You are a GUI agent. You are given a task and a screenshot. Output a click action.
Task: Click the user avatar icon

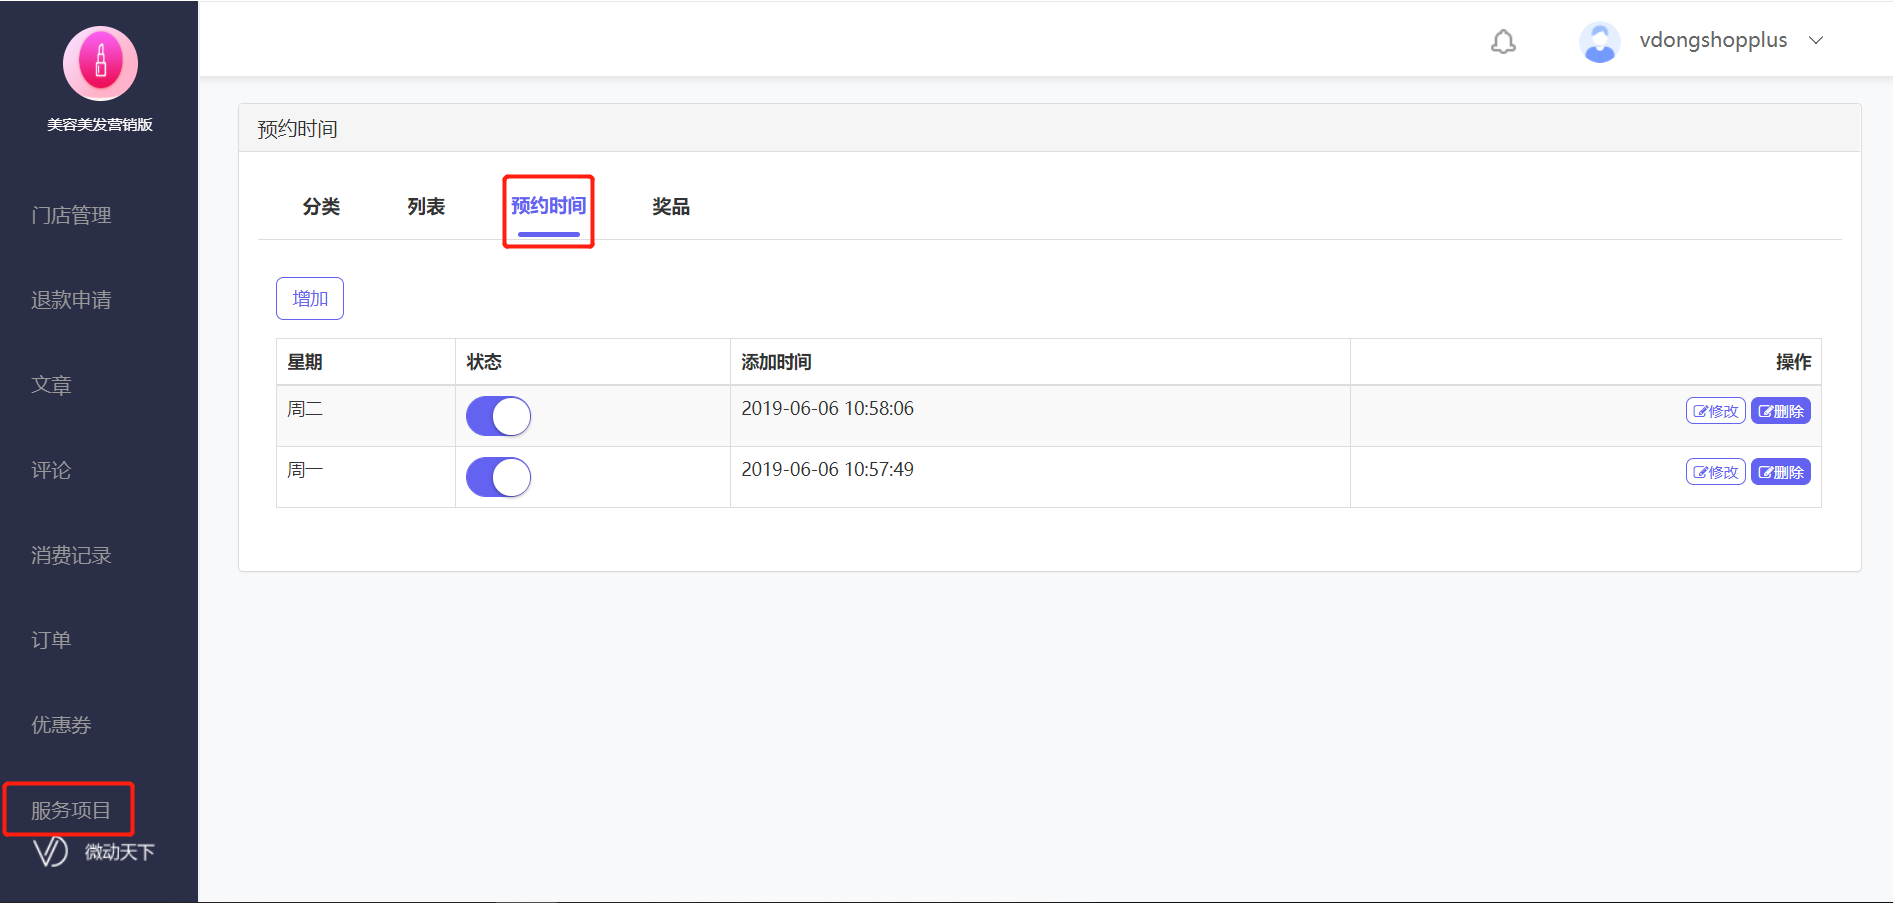[x=1599, y=42]
